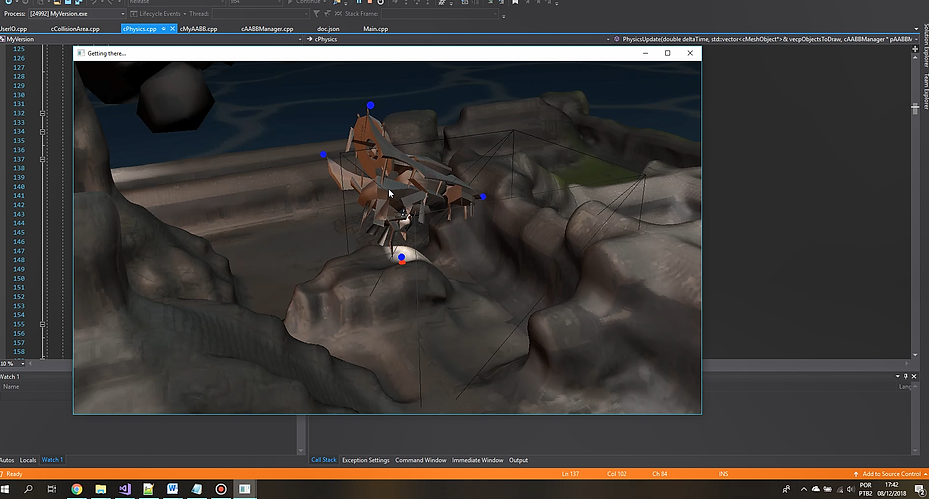Open the Windows Start menu
This screenshot has height=499, width=929.
(x=5, y=489)
